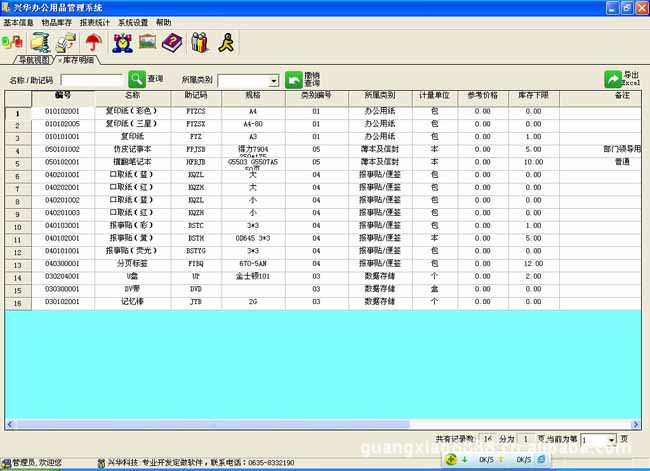This screenshot has width=650, height=471.
Task: Click the application icon in the title bar
Action: [6, 7]
